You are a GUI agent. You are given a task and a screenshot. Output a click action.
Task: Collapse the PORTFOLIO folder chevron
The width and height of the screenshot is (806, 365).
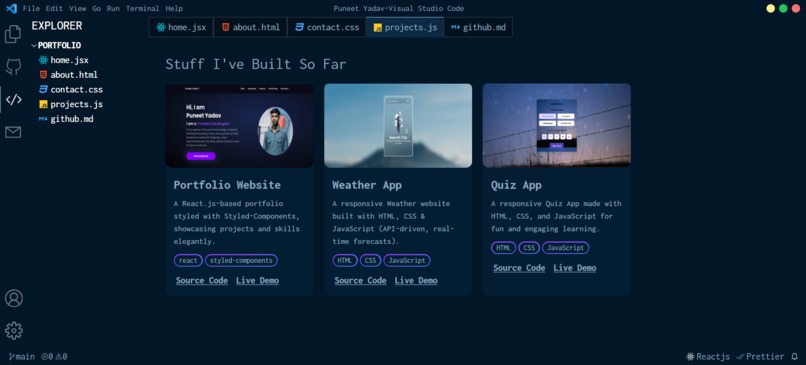(x=34, y=46)
